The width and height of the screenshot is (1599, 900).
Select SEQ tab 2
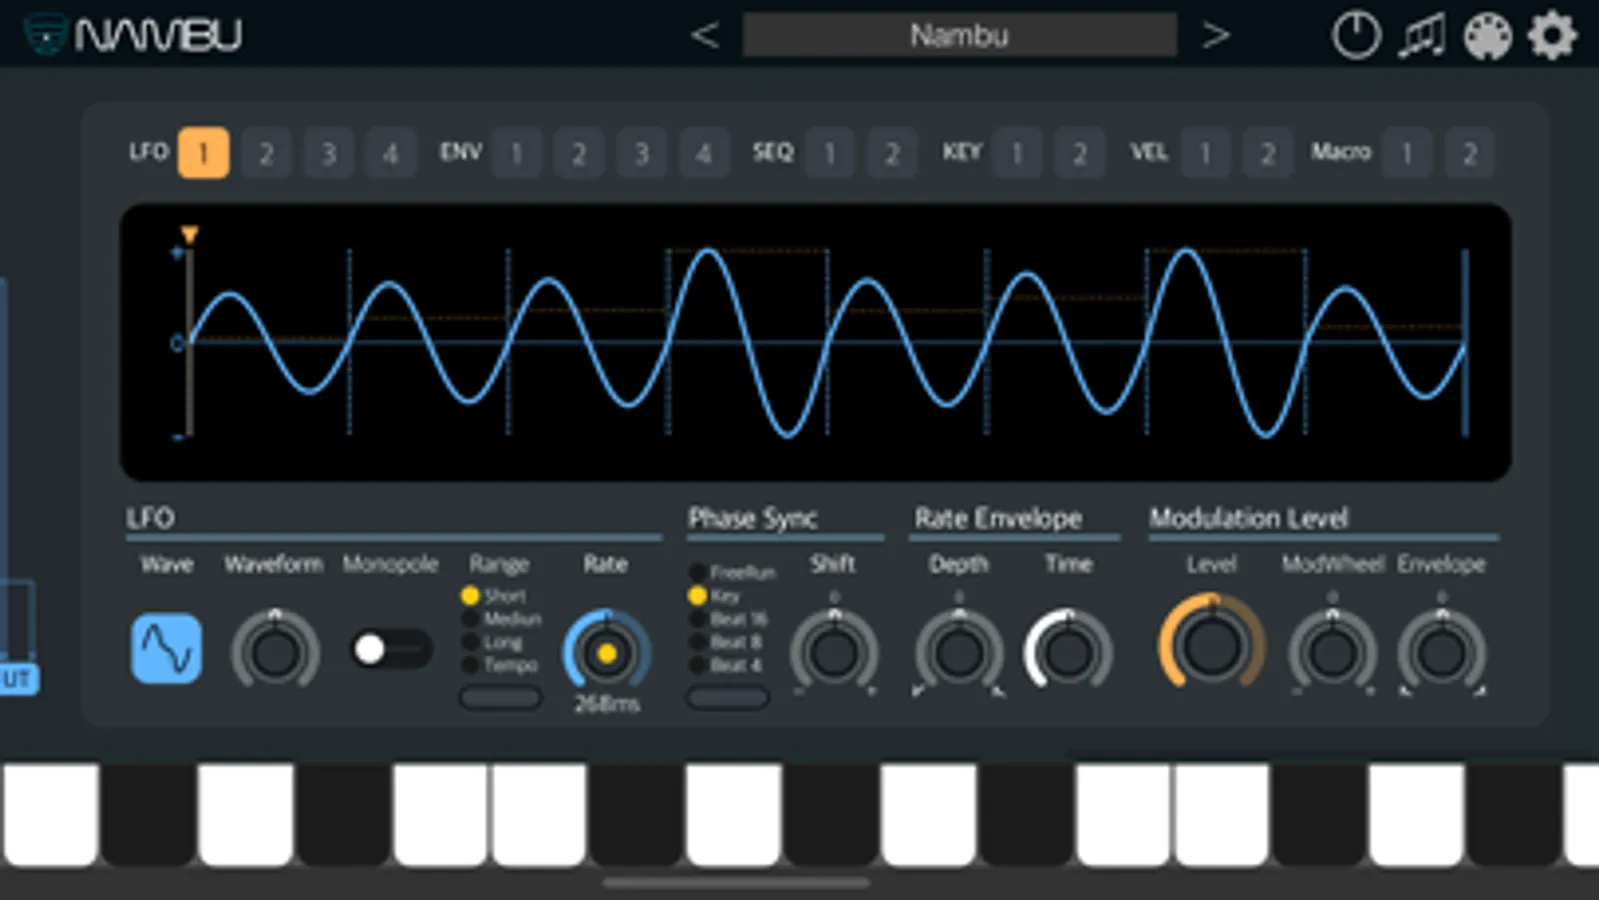click(891, 153)
